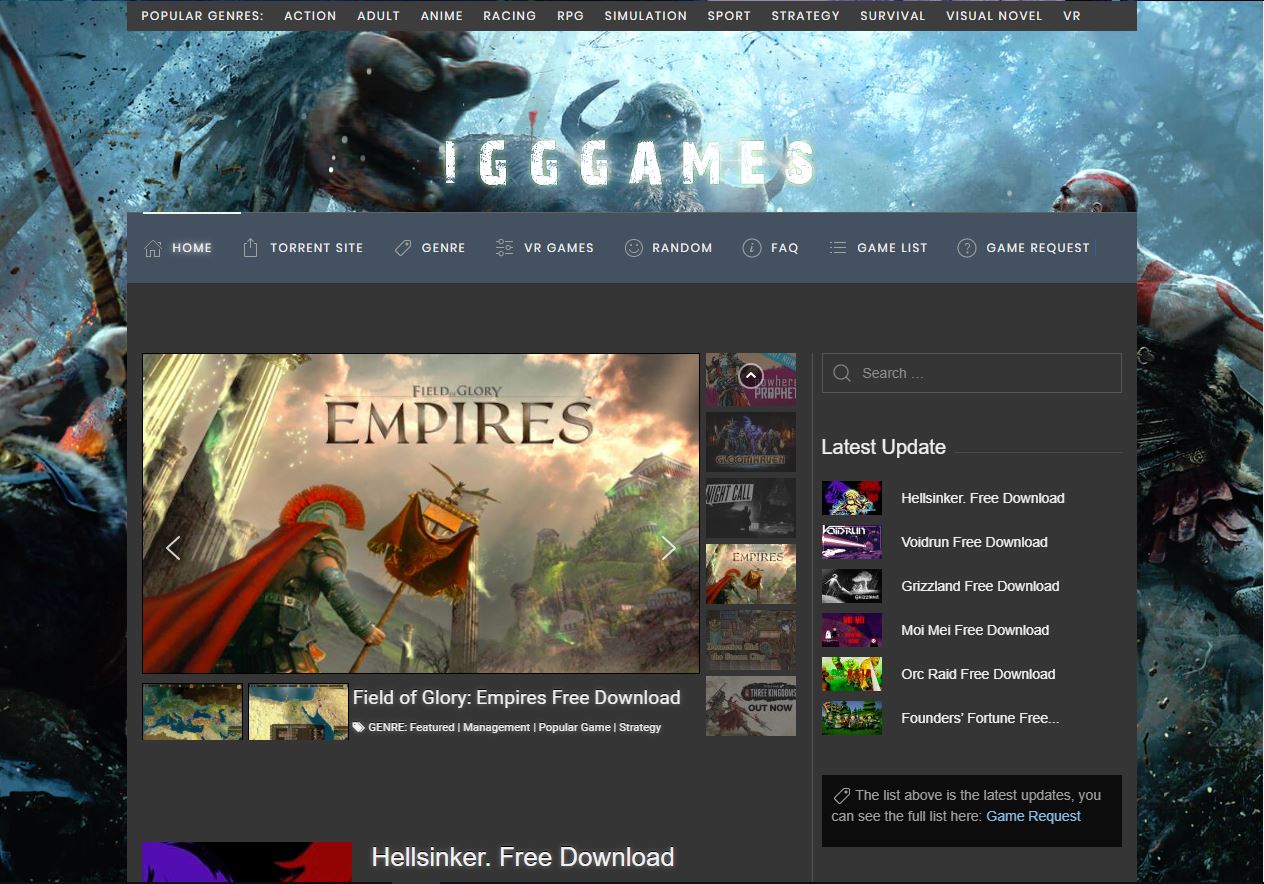Click the tag icon before GENRE label
This screenshot has width=1264, height=884.
pyautogui.click(x=359, y=728)
